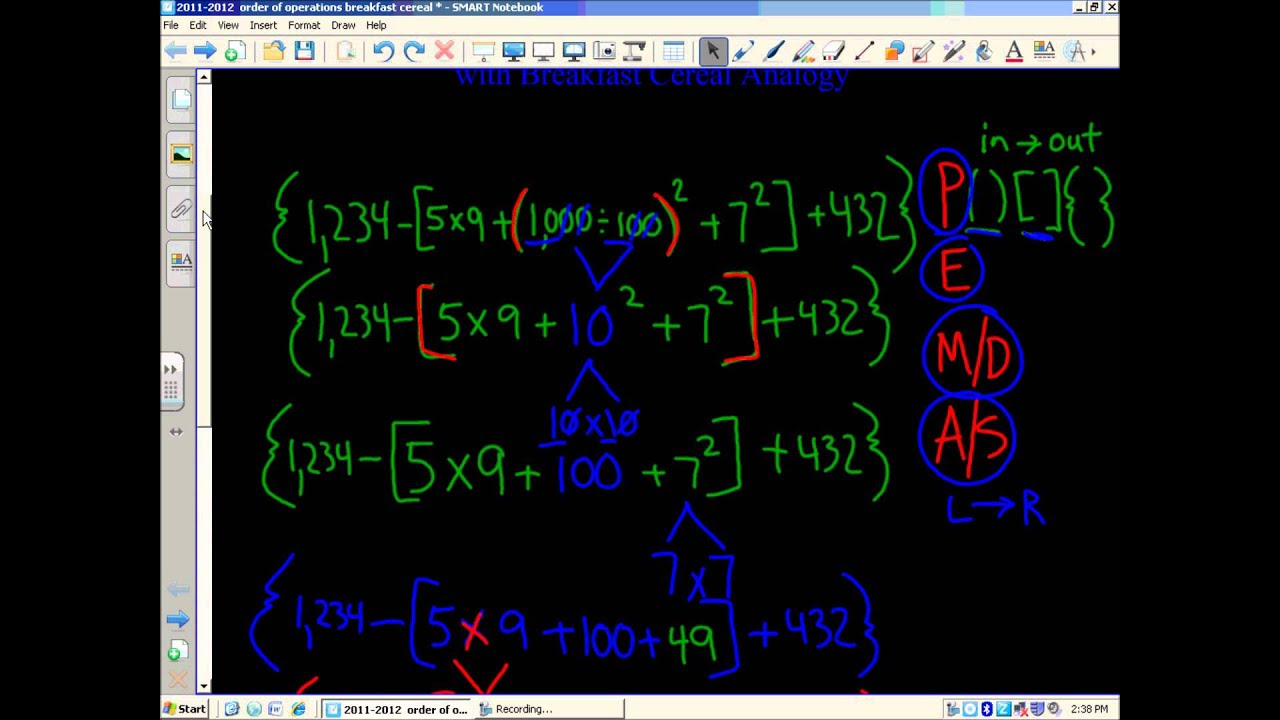This screenshot has width=1280, height=720.
Task: Choose the Select arrow tool
Action: [713, 51]
